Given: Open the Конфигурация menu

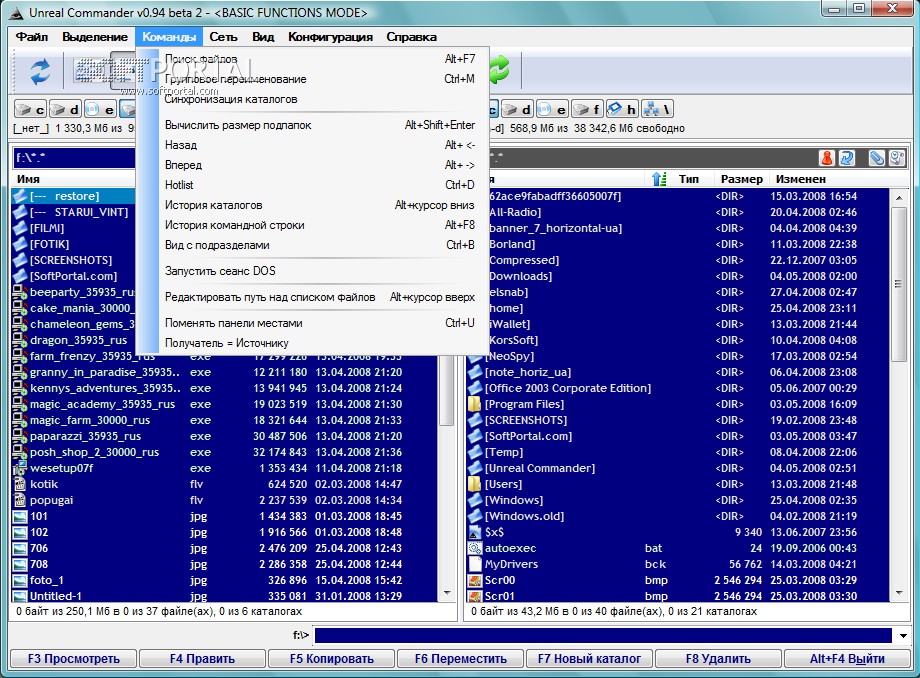Looking at the screenshot, I should click(x=330, y=37).
